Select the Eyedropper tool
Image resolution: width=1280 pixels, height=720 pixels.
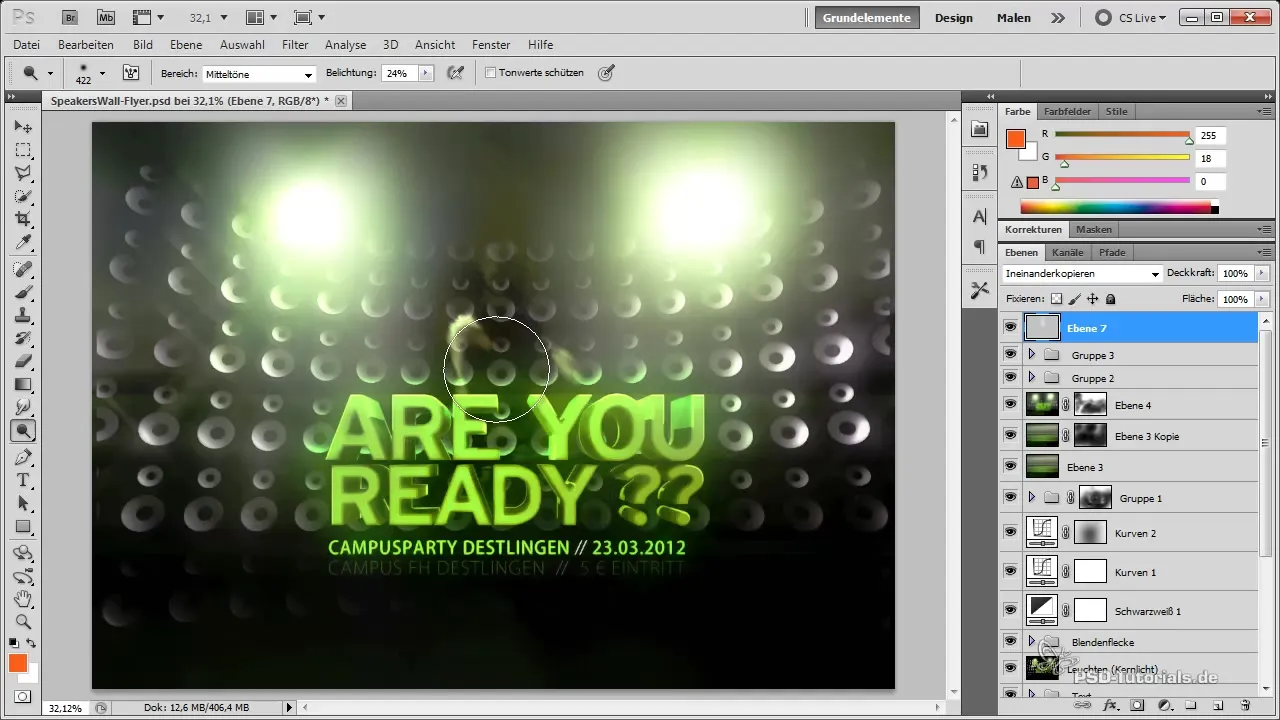(22, 244)
